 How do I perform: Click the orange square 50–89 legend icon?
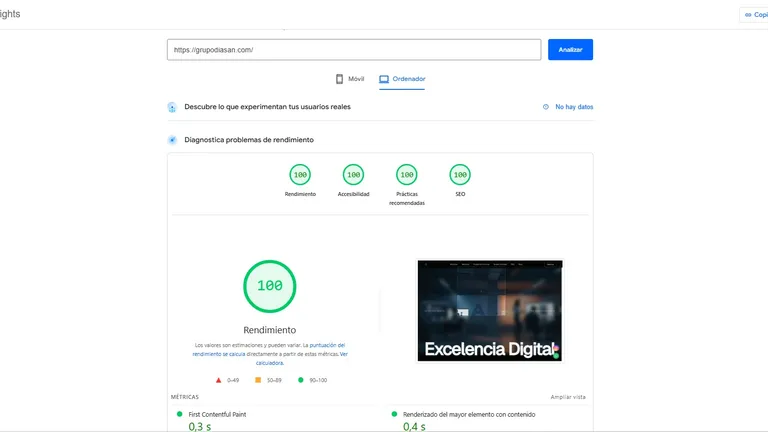coord(258,380)
